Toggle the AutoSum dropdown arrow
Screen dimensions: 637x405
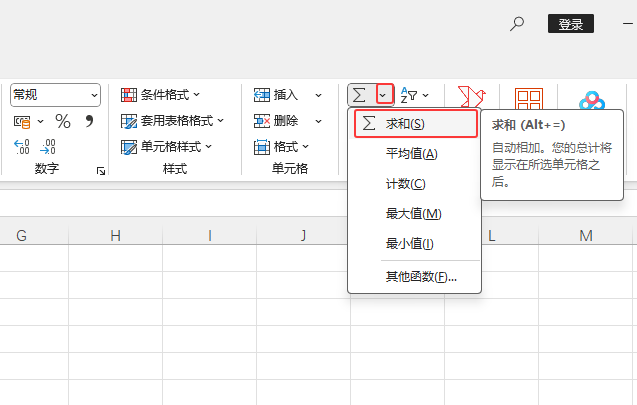click(x=385, y=95)
